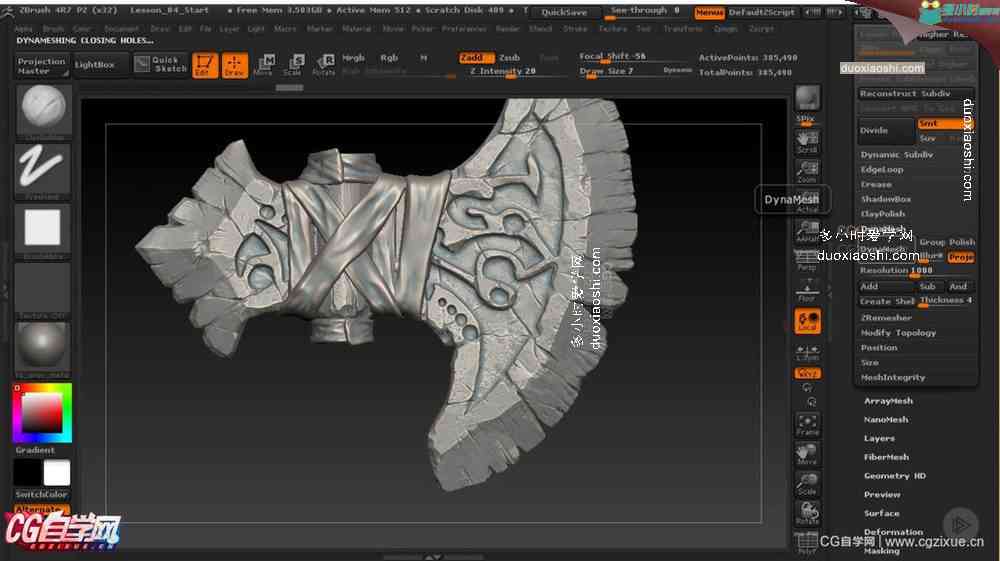The height and width of the screenshot is (561, 1000).
Task: Toggle the PolyF wireframe icon
Action: click(807, 543)
